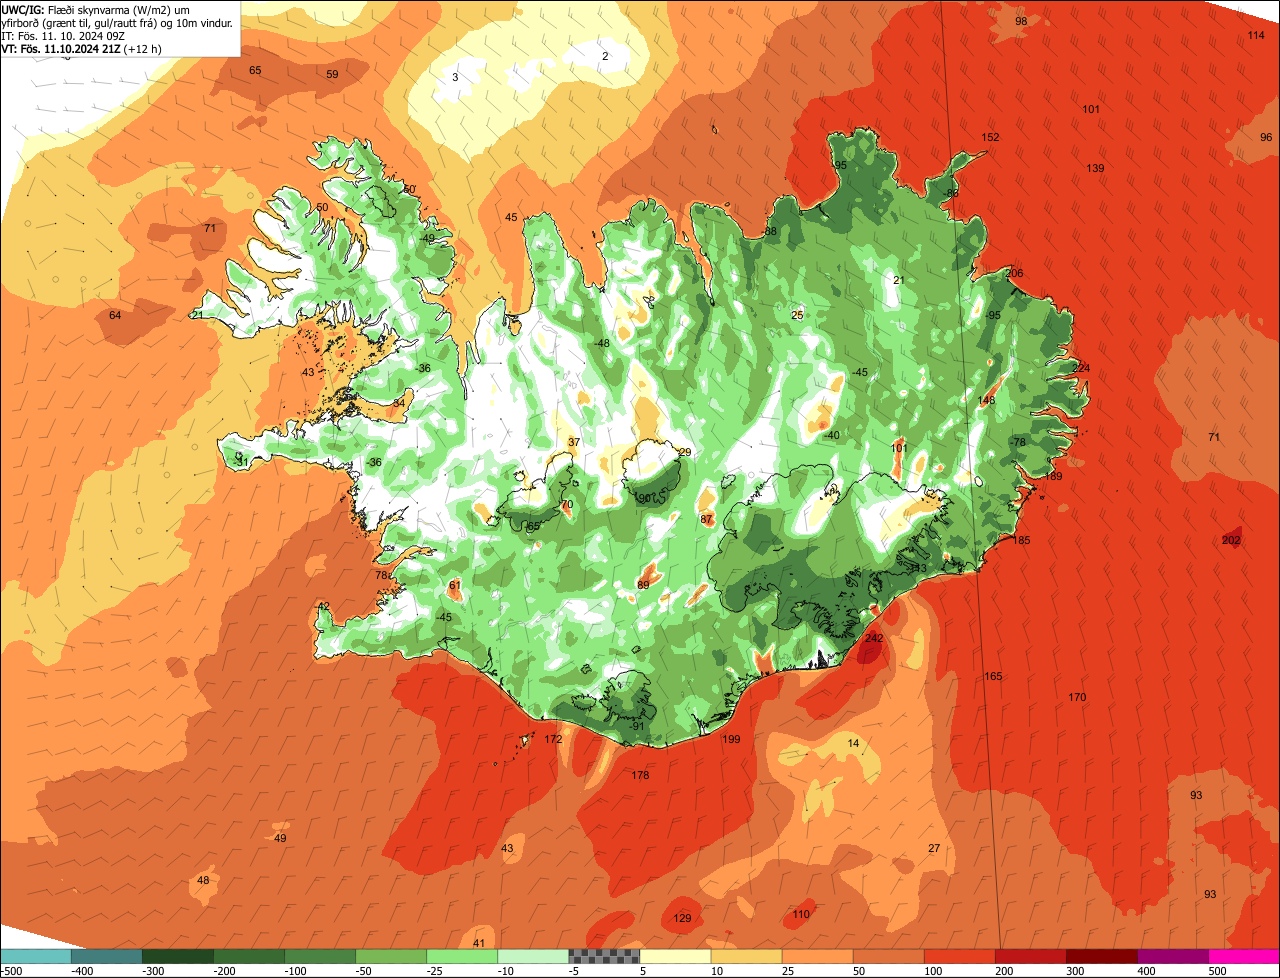Screen dimensions: 1280x978
Task: Pick magenta legend swatch right of 500
Action: [1245, 956]
